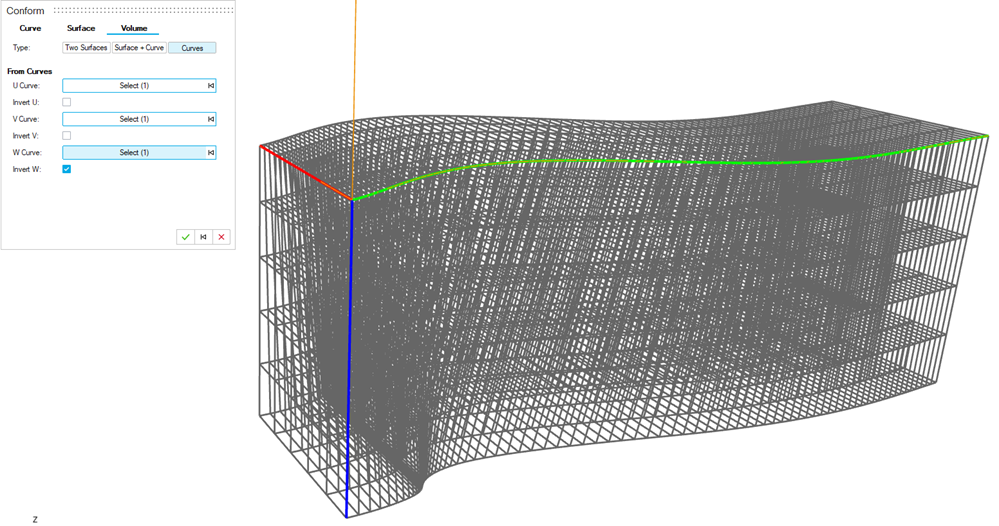The image size is (999, 526).
Task: Clear the U Curve selection icon
Action: point(210,85)
